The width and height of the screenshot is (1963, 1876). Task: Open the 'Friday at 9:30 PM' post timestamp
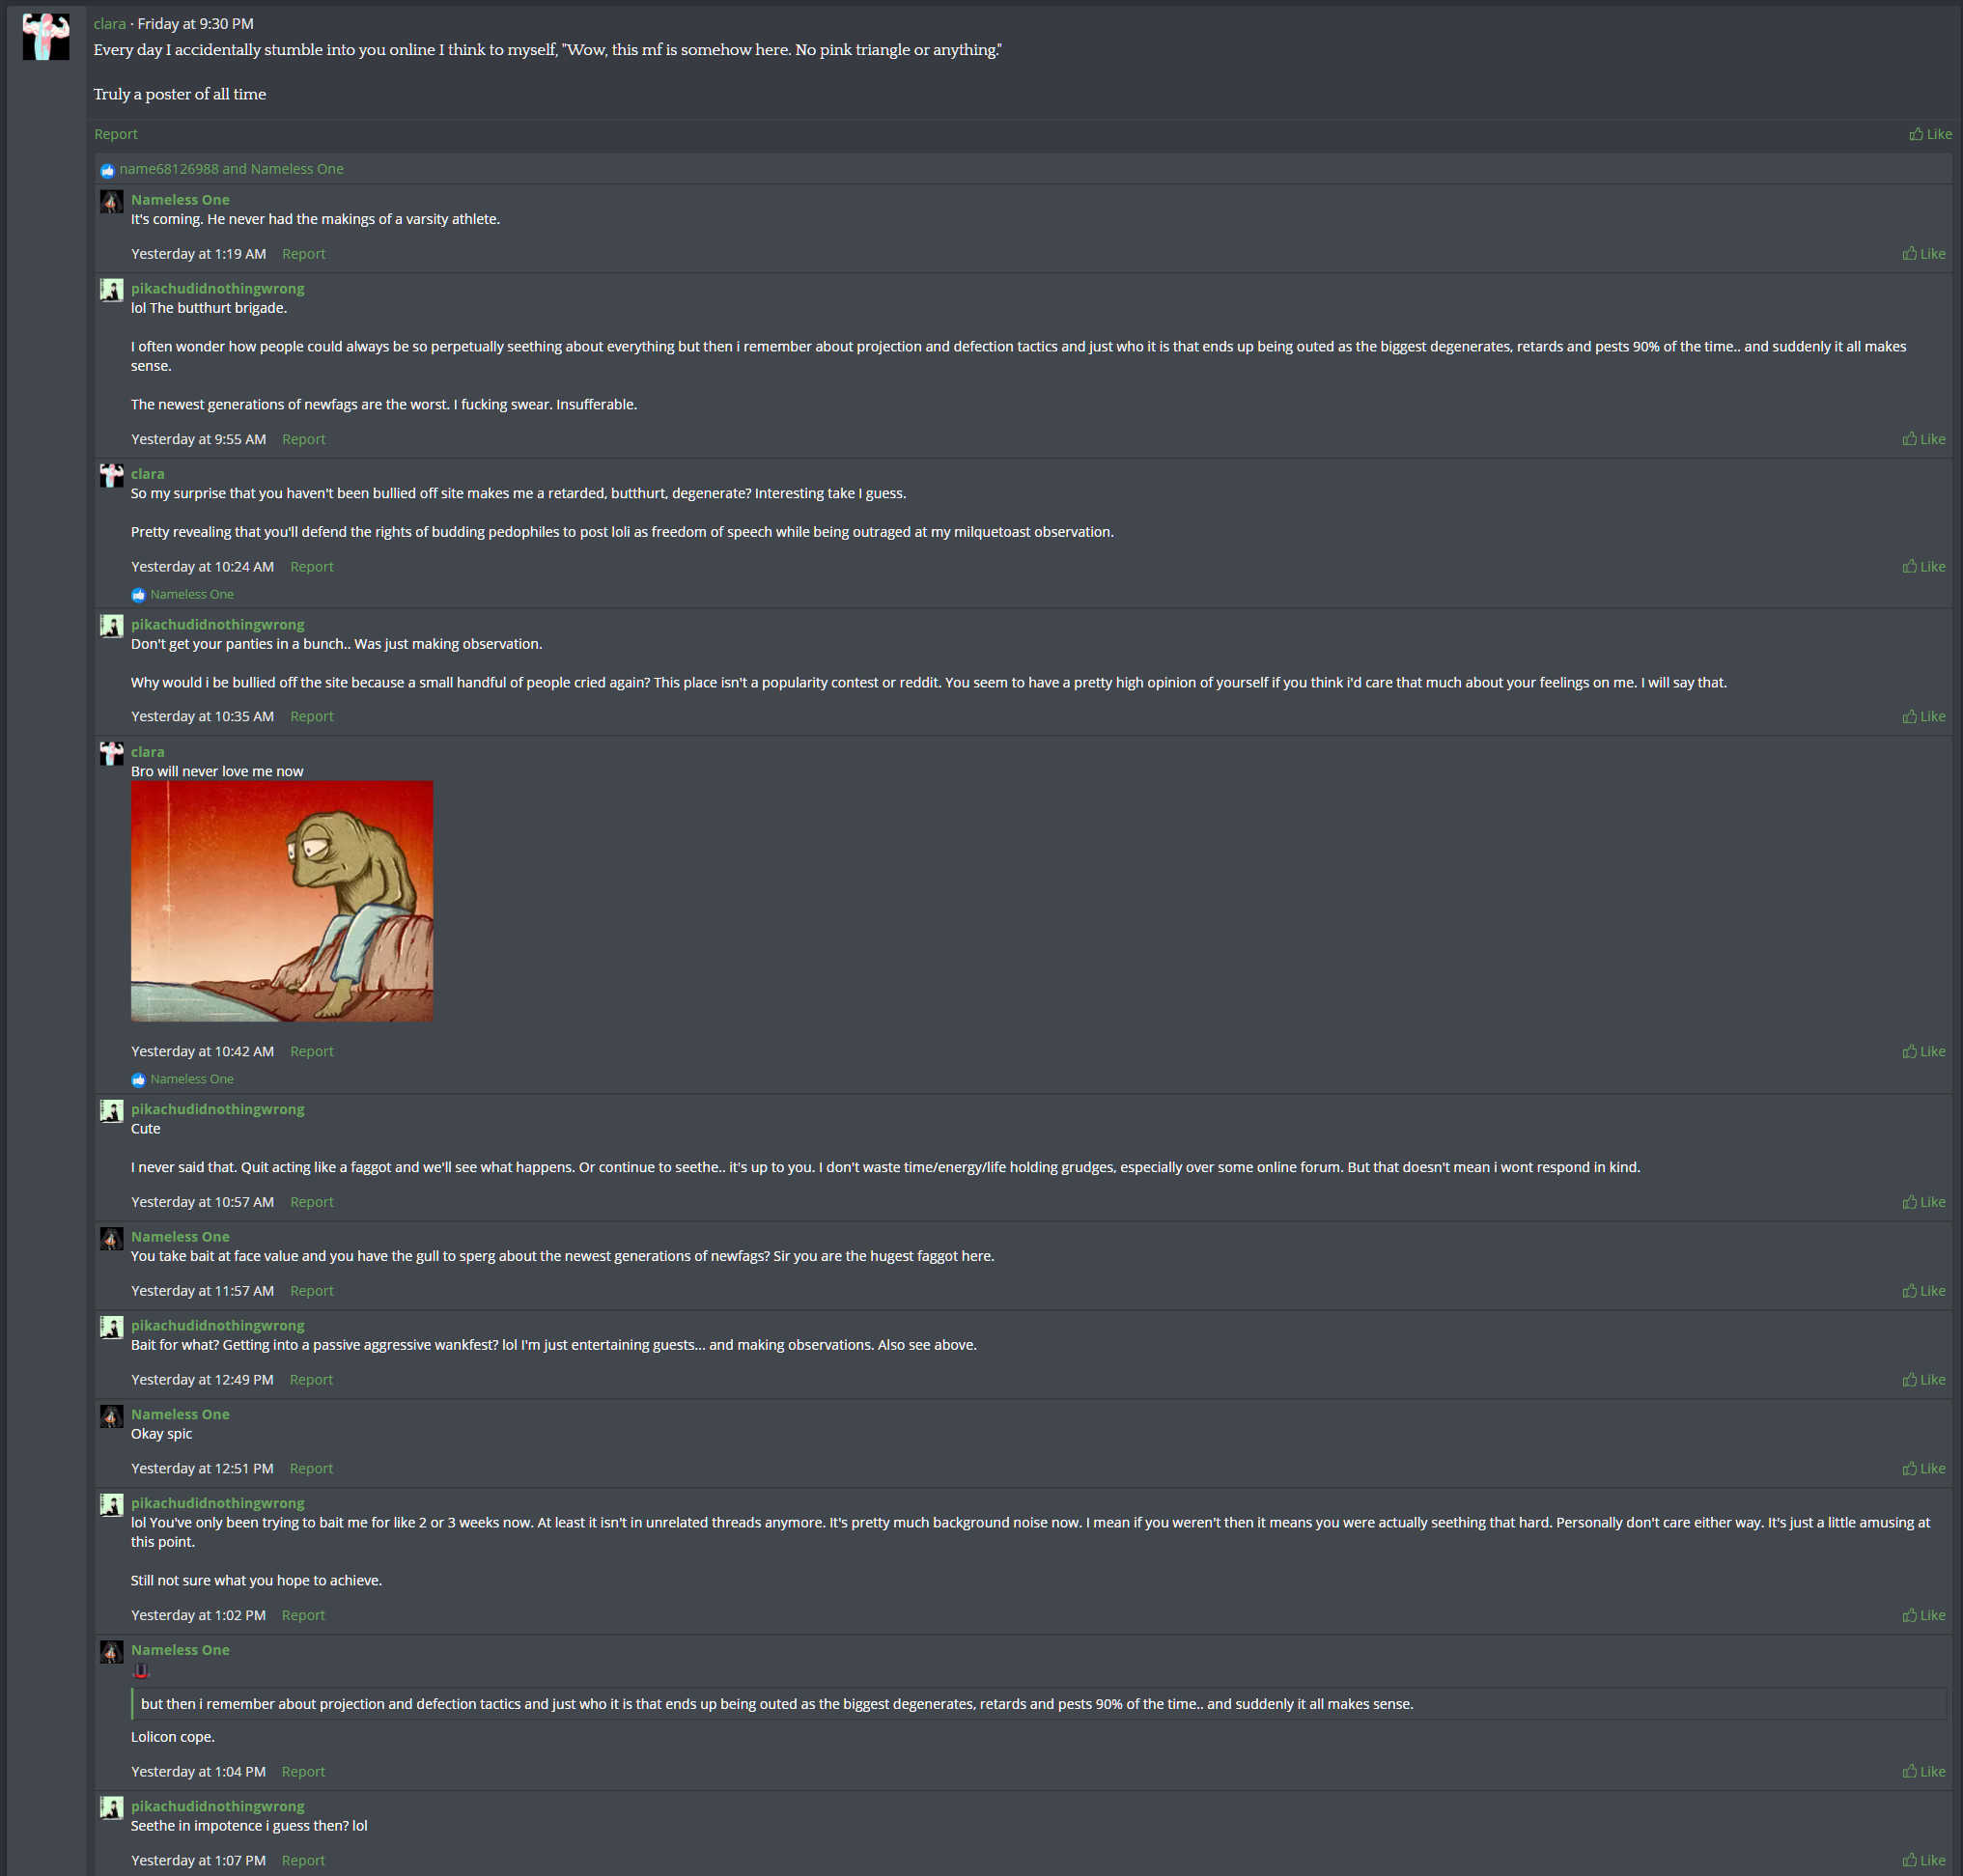[195, 23]
